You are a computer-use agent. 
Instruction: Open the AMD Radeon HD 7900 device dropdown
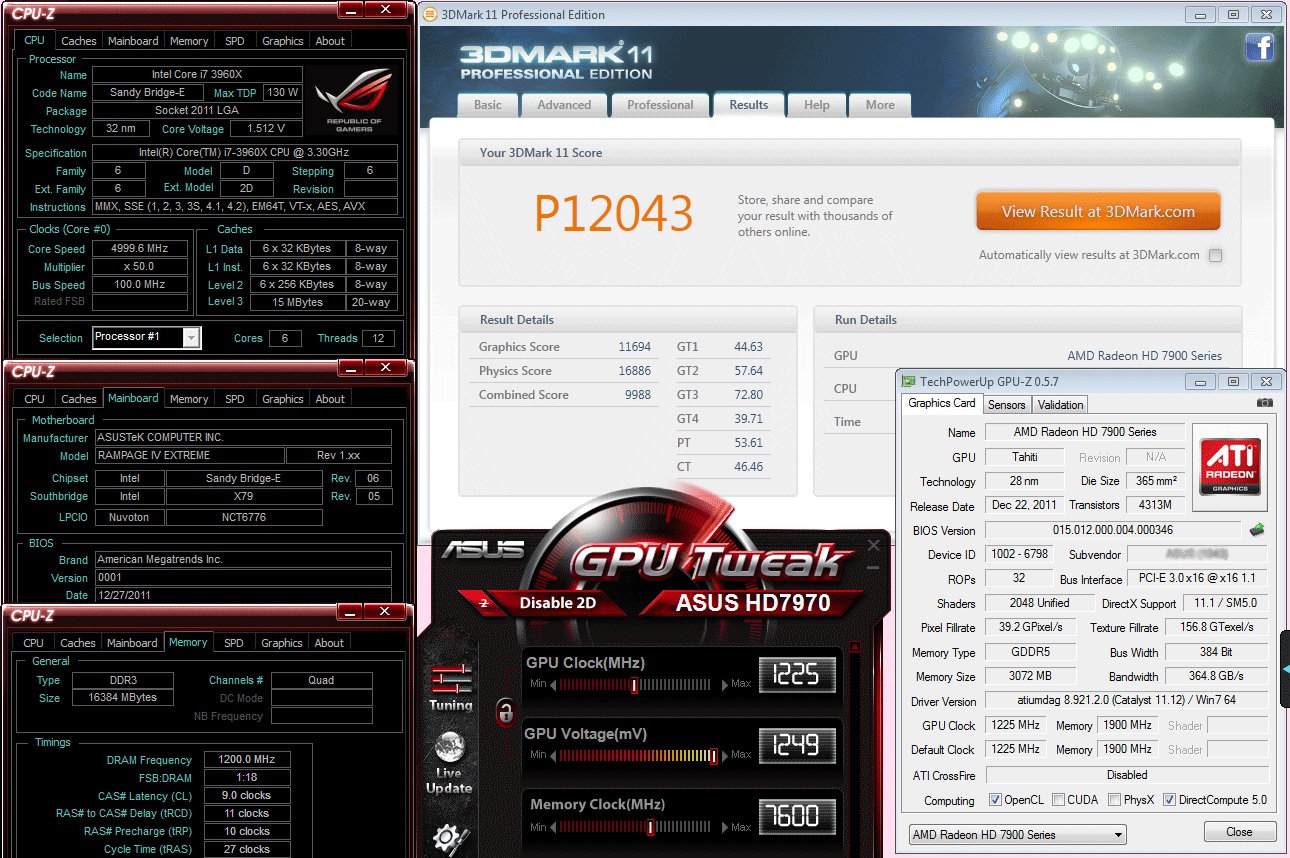click(x=1017, y=834)
